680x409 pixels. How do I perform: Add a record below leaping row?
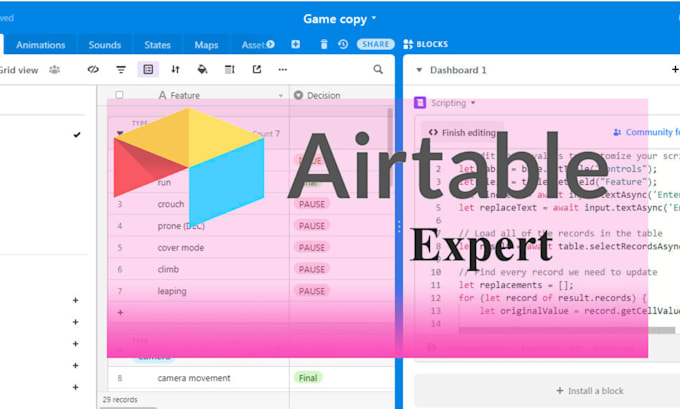coord(120,312)
